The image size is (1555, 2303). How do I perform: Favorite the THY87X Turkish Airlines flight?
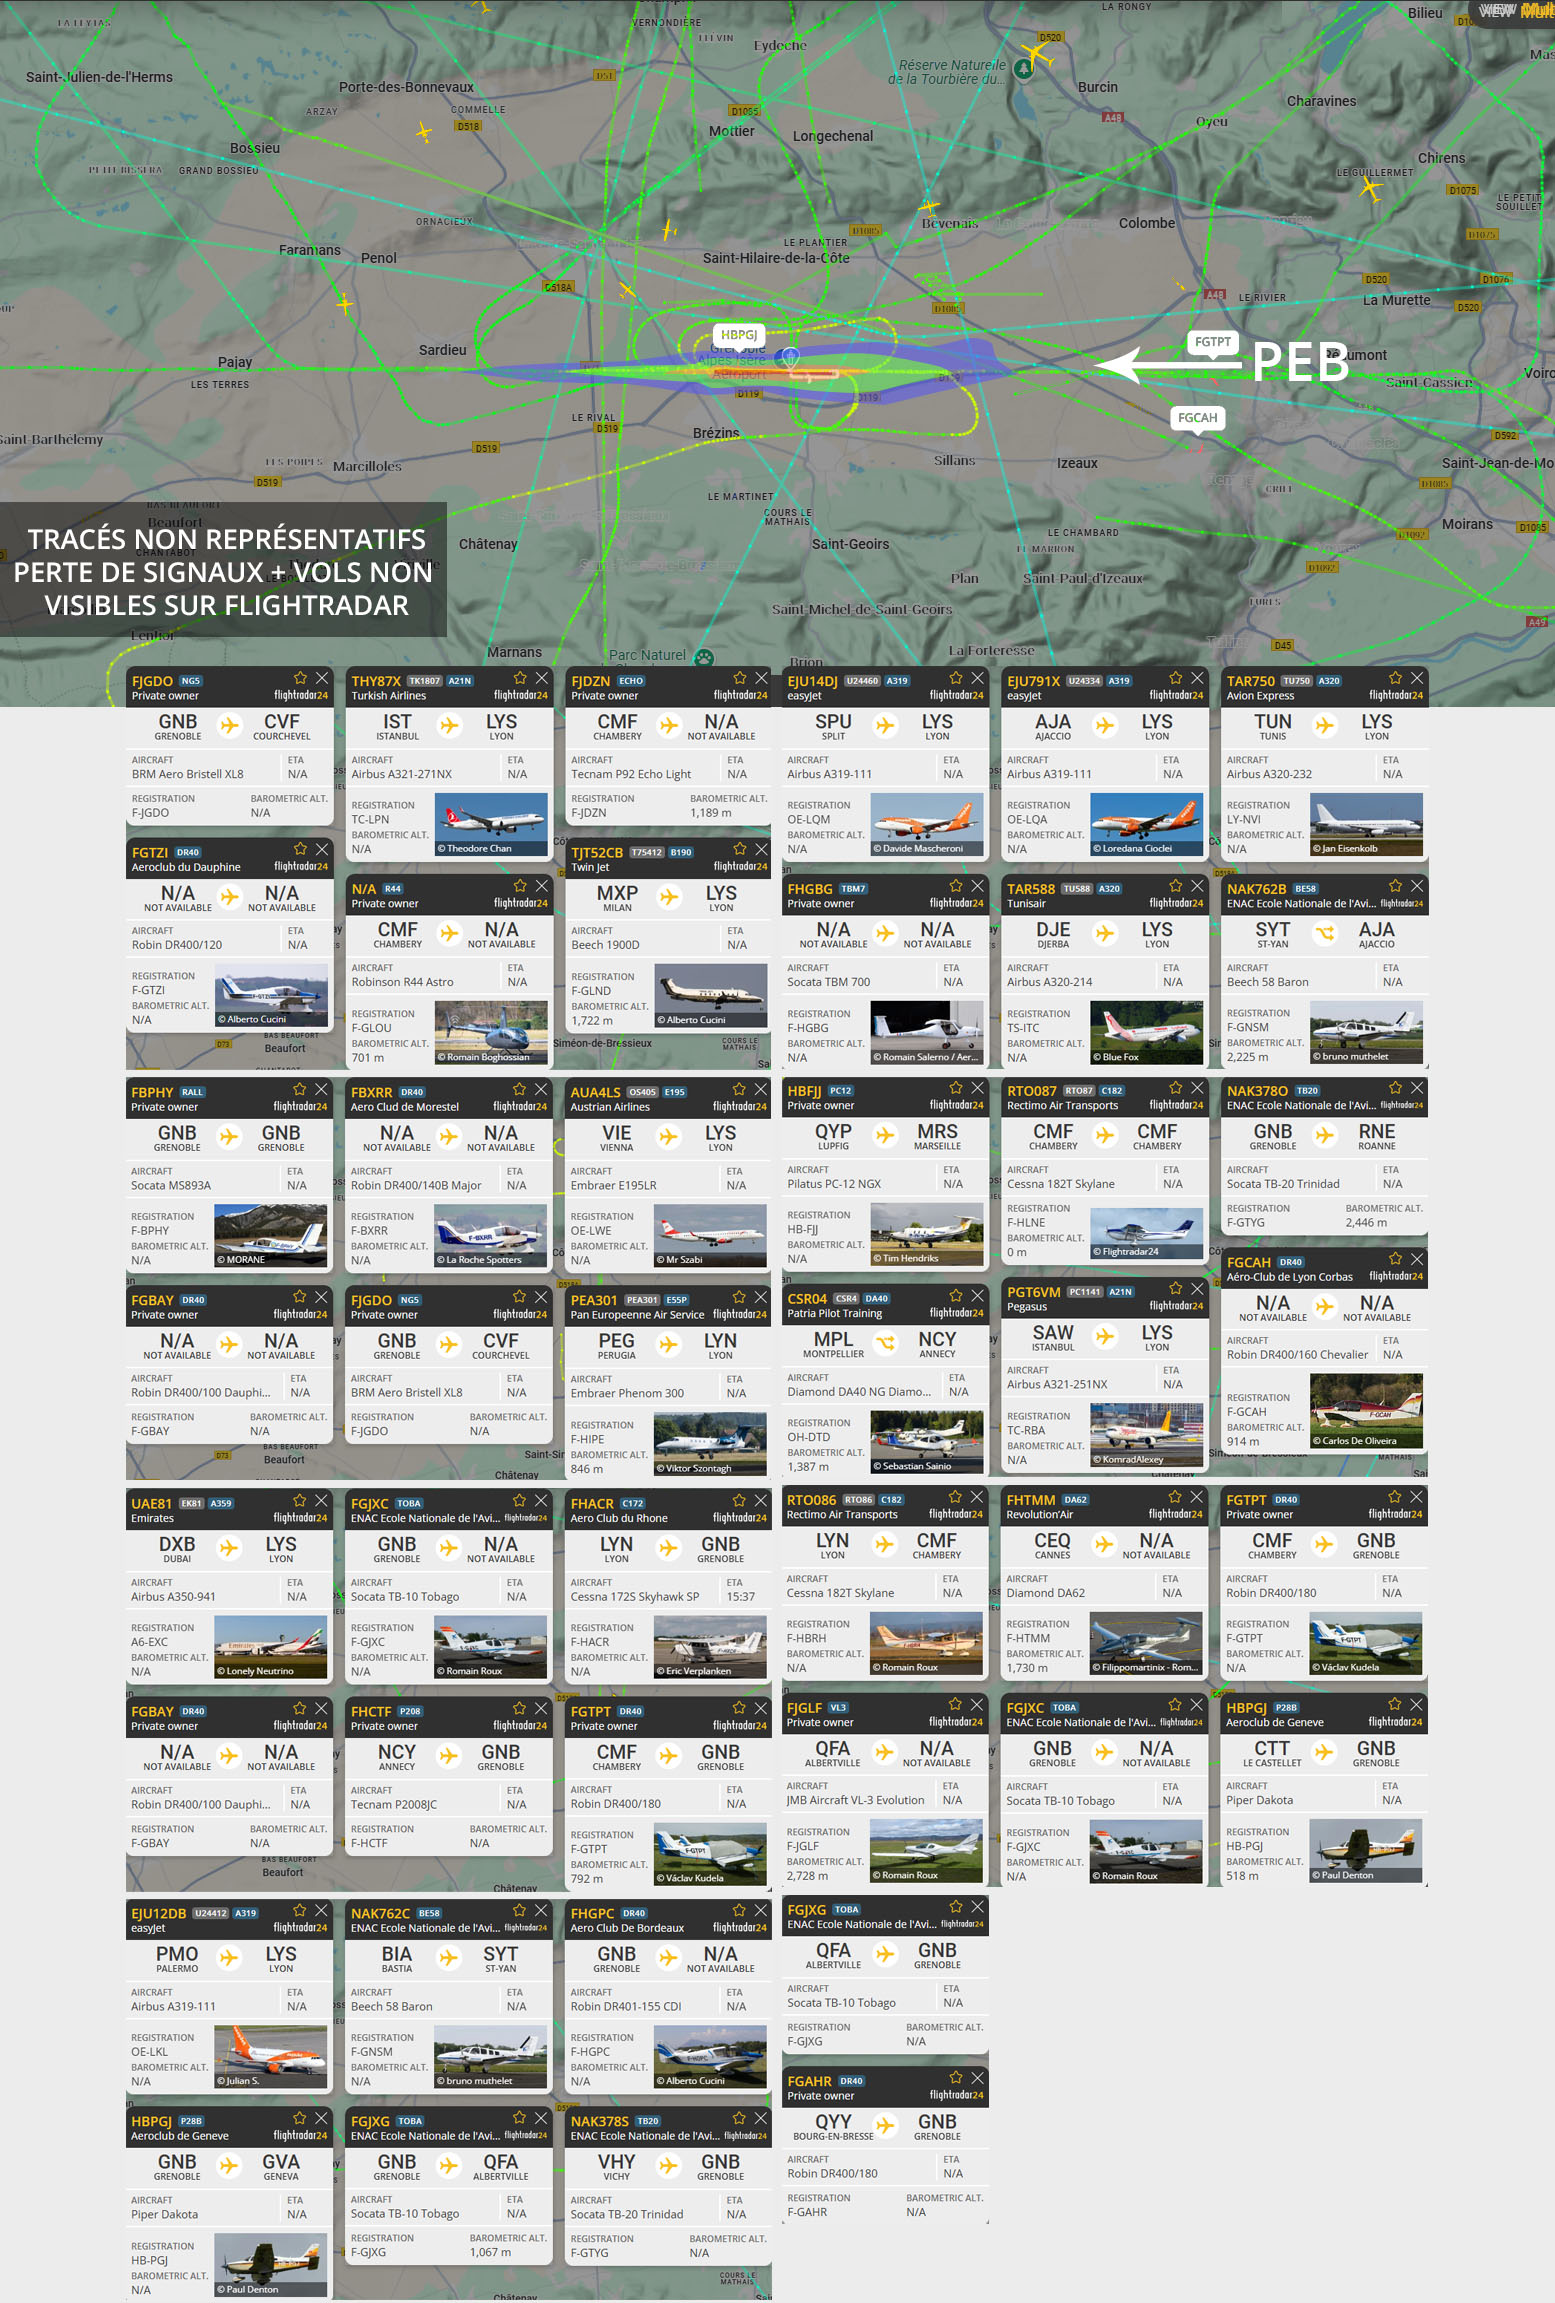click(520, 678)
